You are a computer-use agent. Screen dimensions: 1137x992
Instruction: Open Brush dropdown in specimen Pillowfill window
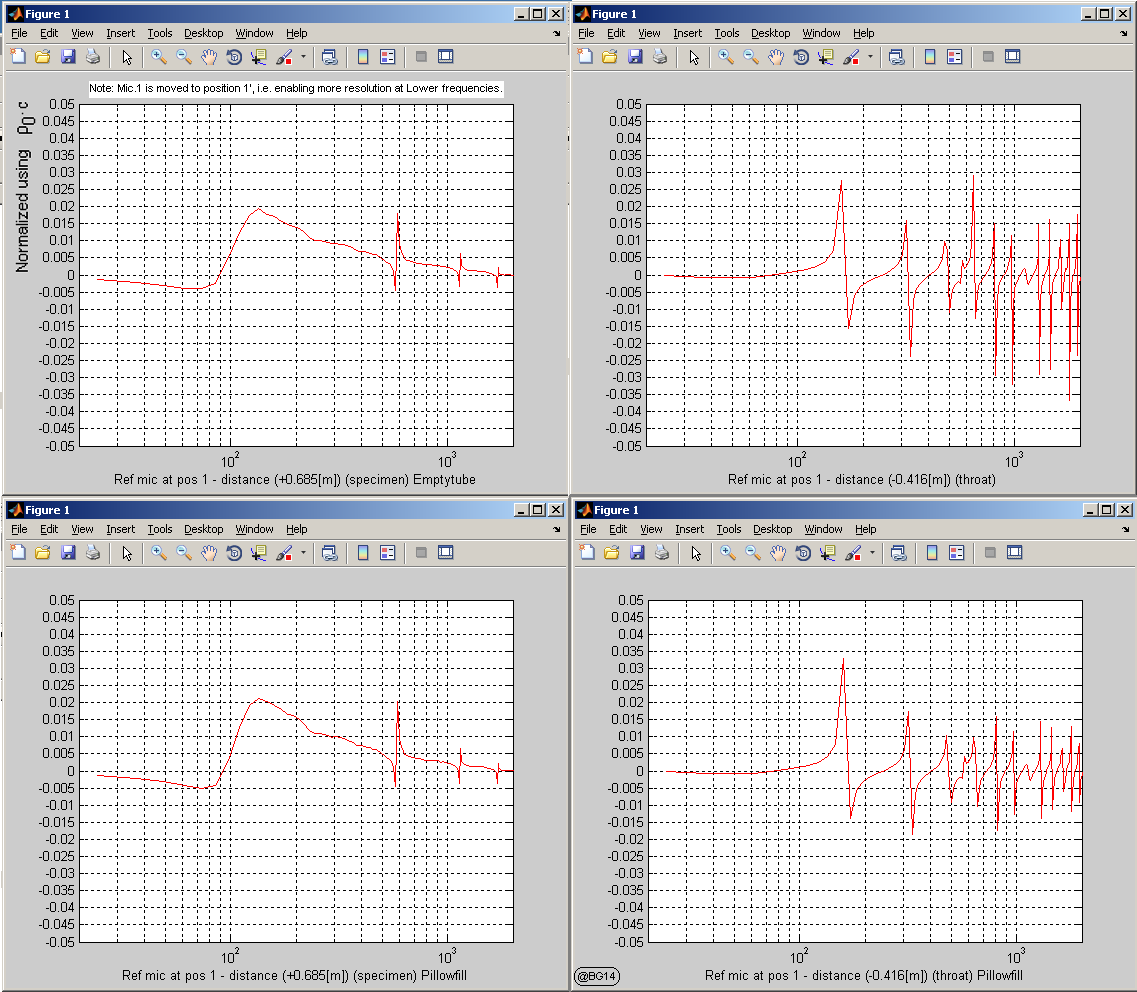coord(303,553)
